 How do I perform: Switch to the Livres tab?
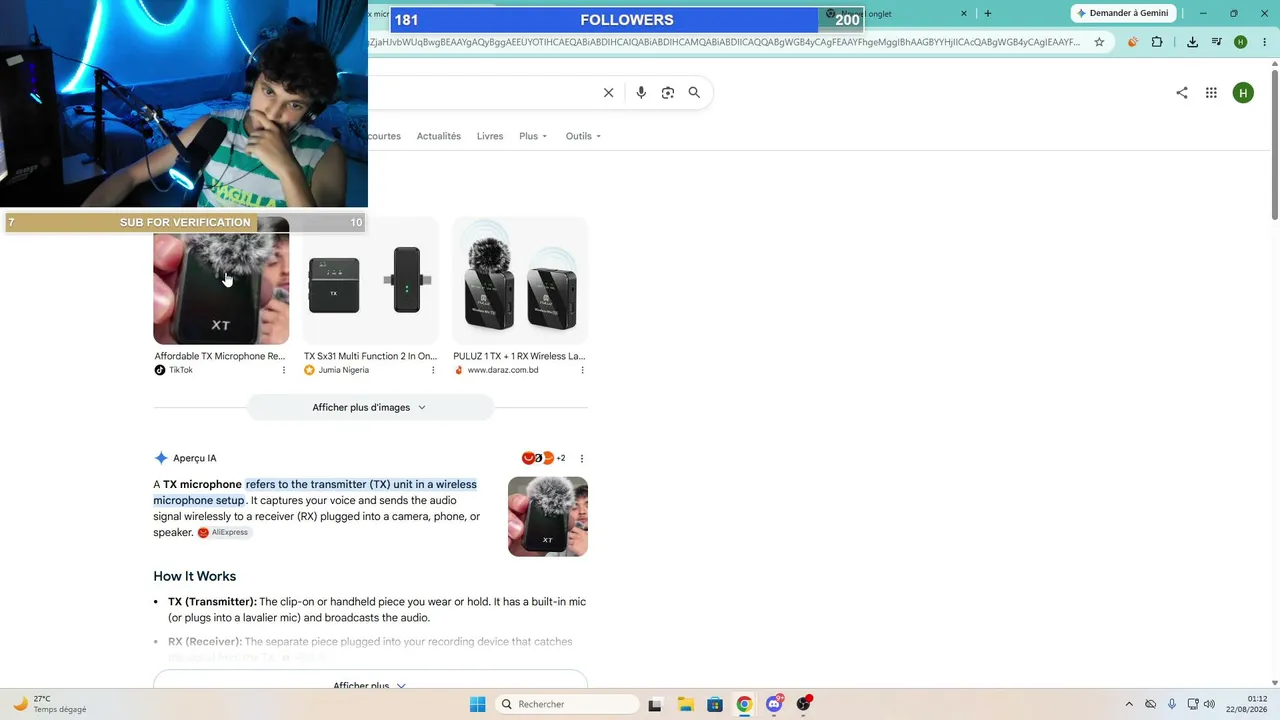point(490,136)
